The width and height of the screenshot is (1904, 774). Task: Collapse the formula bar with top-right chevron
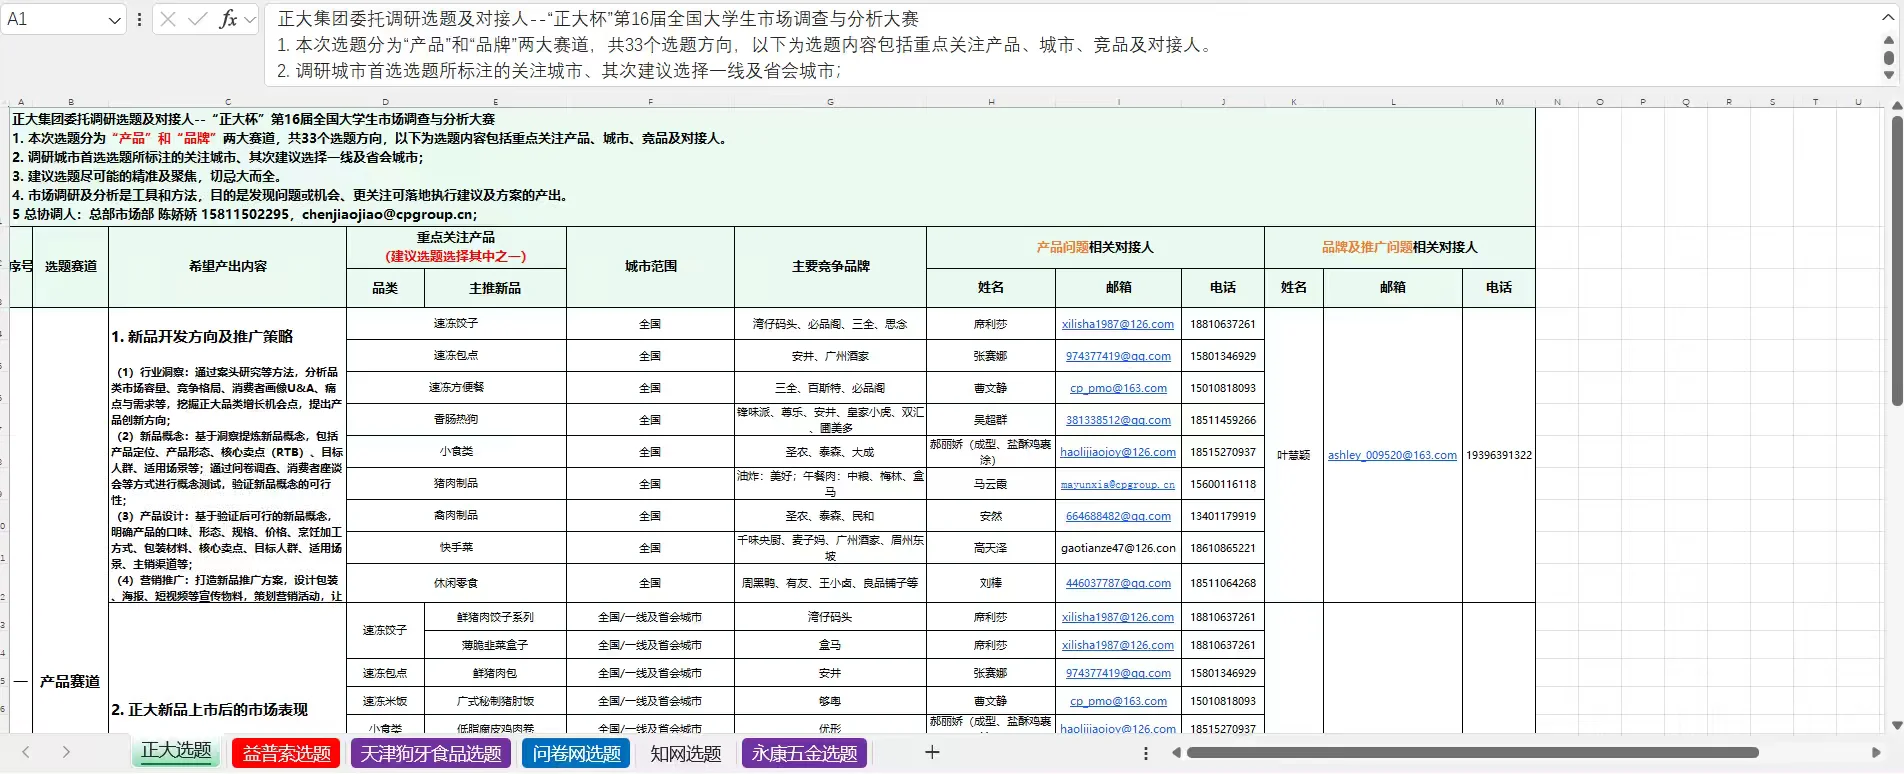1889,17
